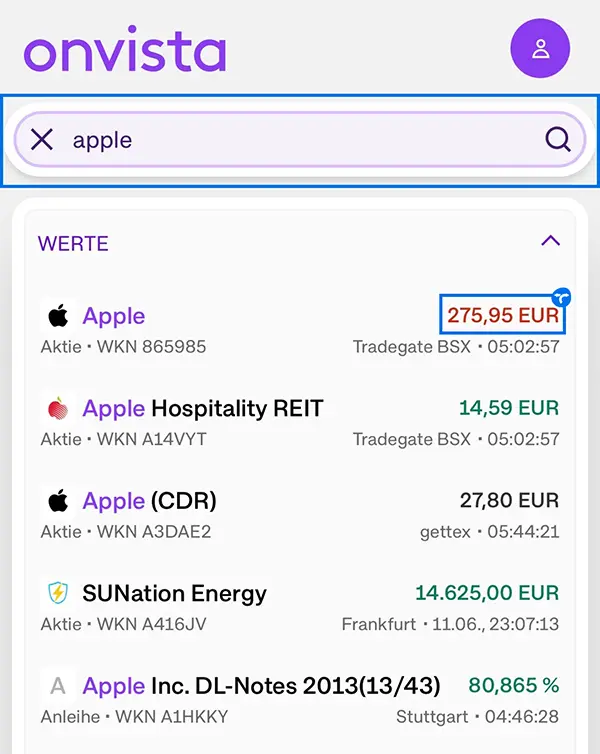600x754 pixels.
Task: Click the black Apple logo next to Apple
Action: tap(58, 316)
